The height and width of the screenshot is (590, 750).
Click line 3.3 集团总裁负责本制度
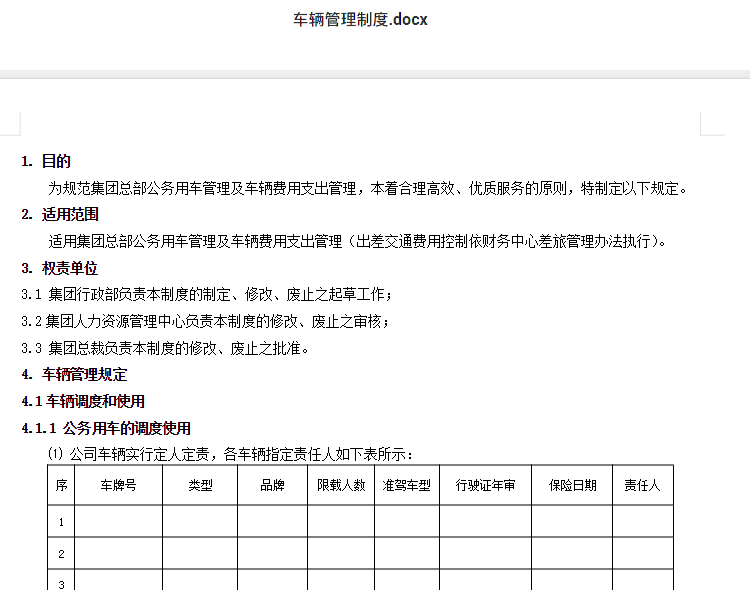click(165, 348)
